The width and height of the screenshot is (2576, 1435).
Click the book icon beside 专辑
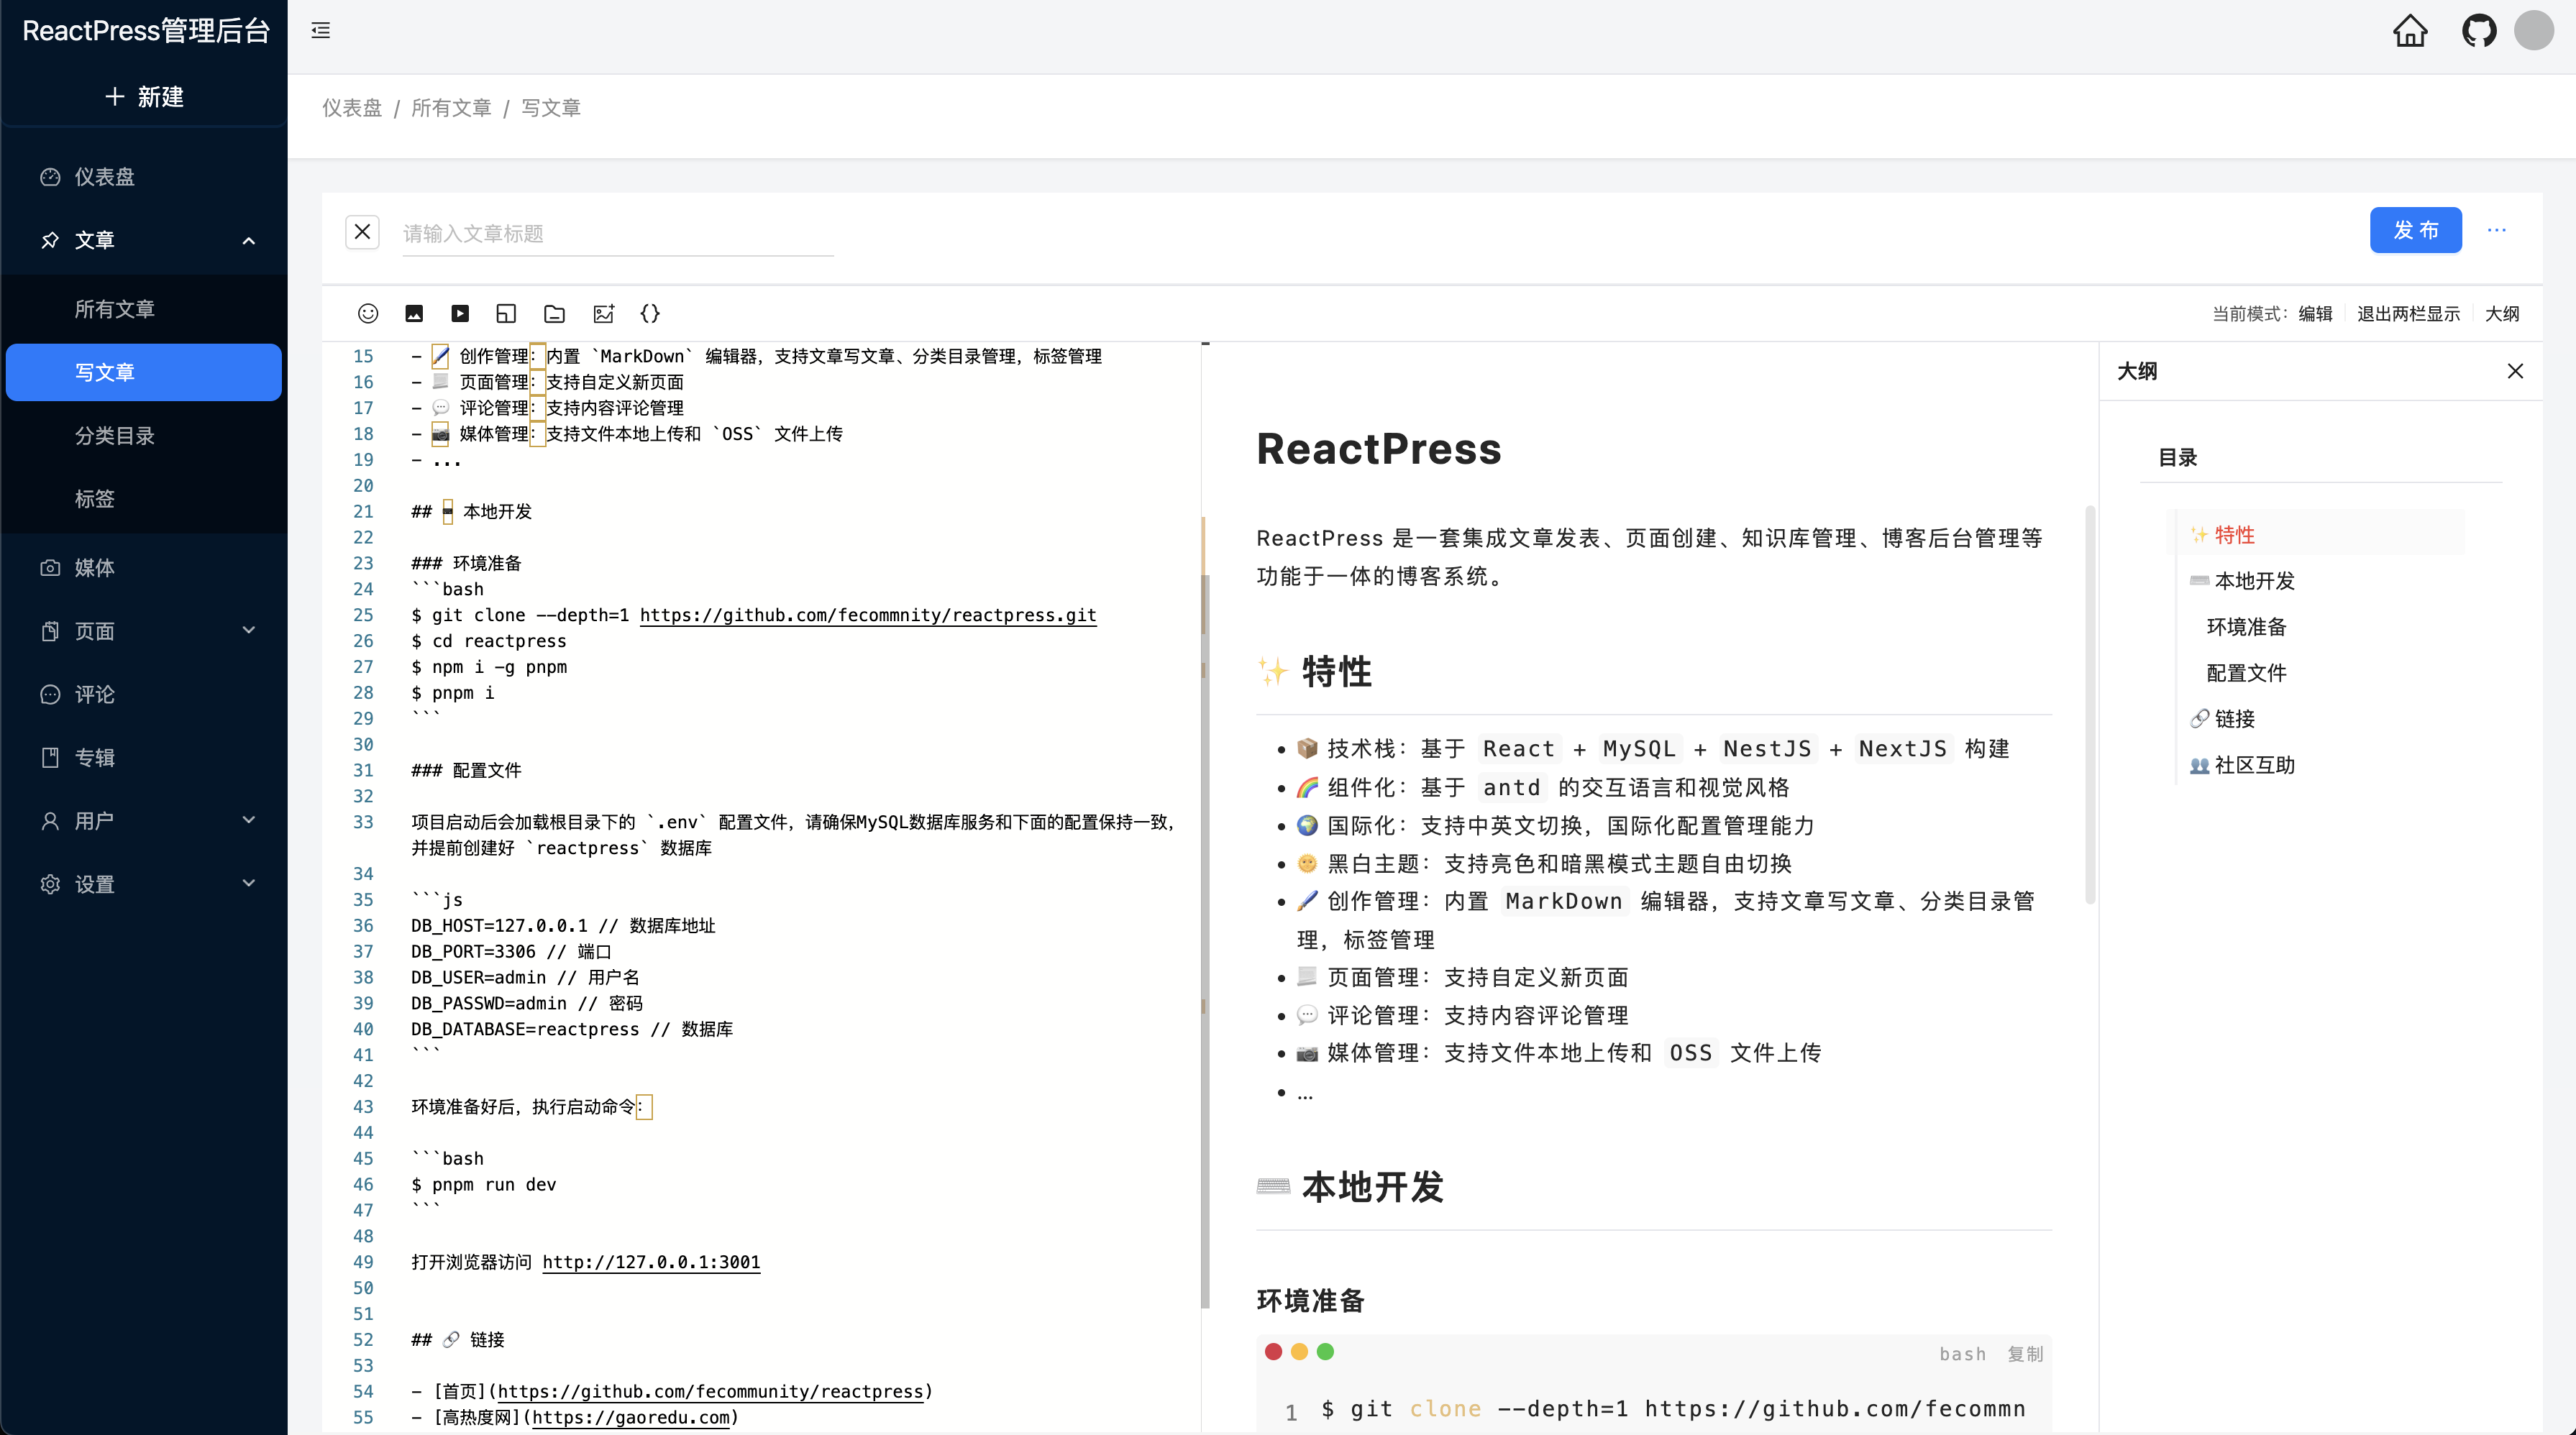[50, 757]
